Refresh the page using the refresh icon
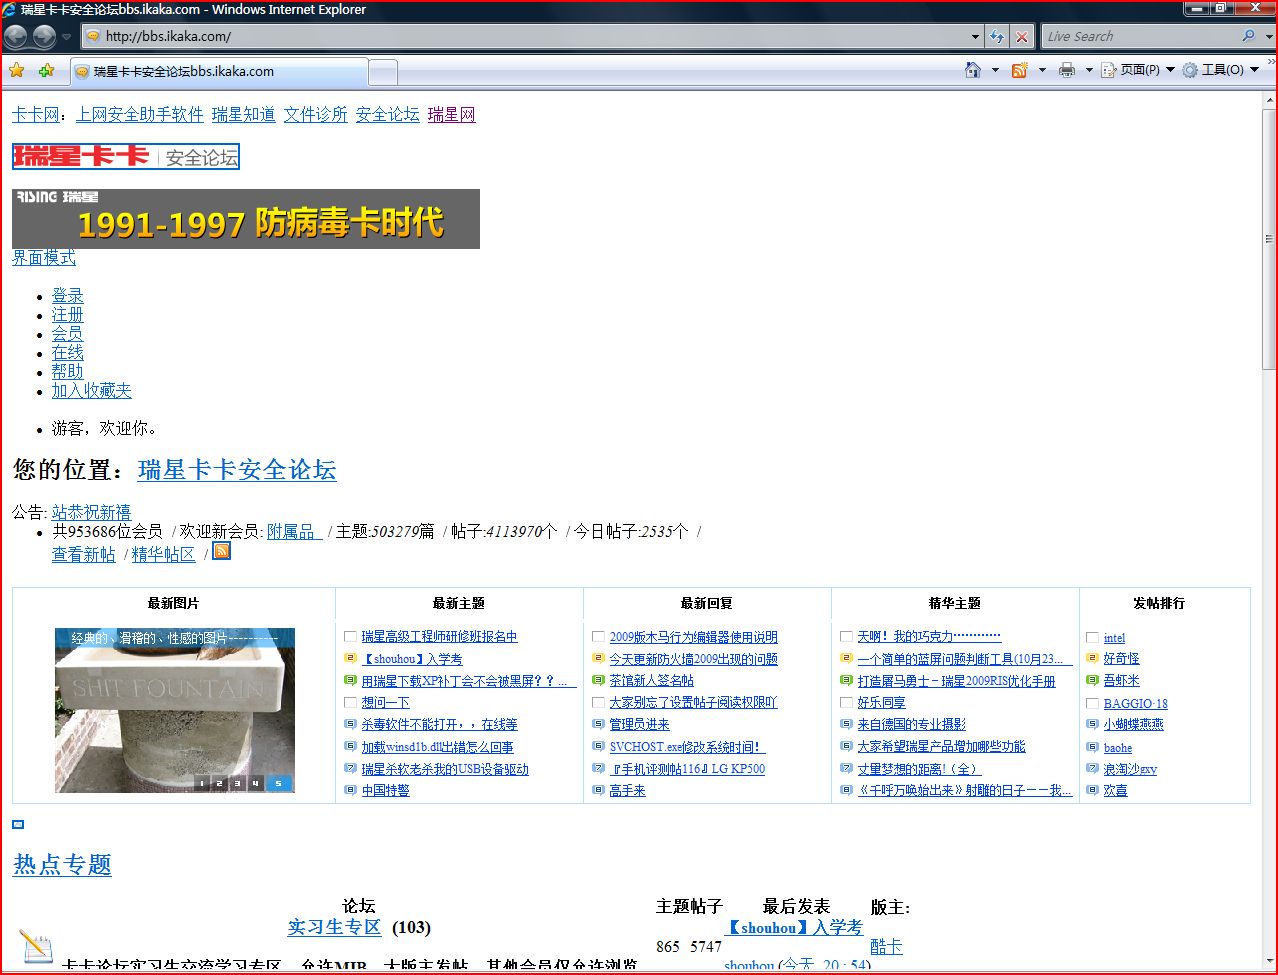This screenshot has height=975, width=1278. click(x=997, y=36)
